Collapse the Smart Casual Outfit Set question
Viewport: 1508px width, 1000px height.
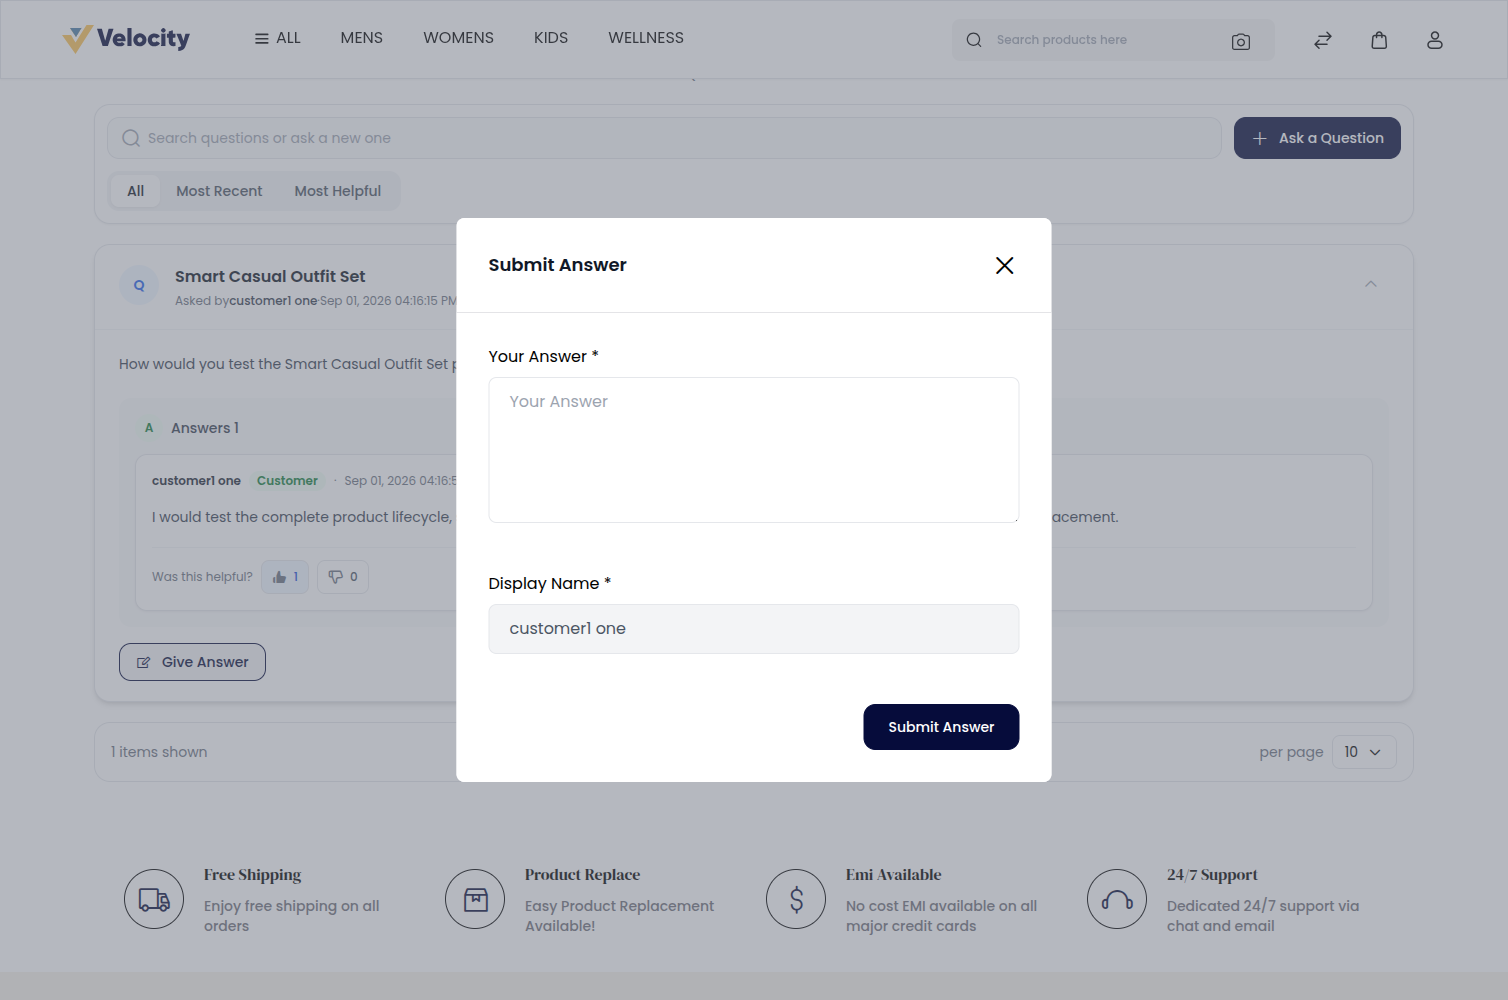coord(1371,284)
